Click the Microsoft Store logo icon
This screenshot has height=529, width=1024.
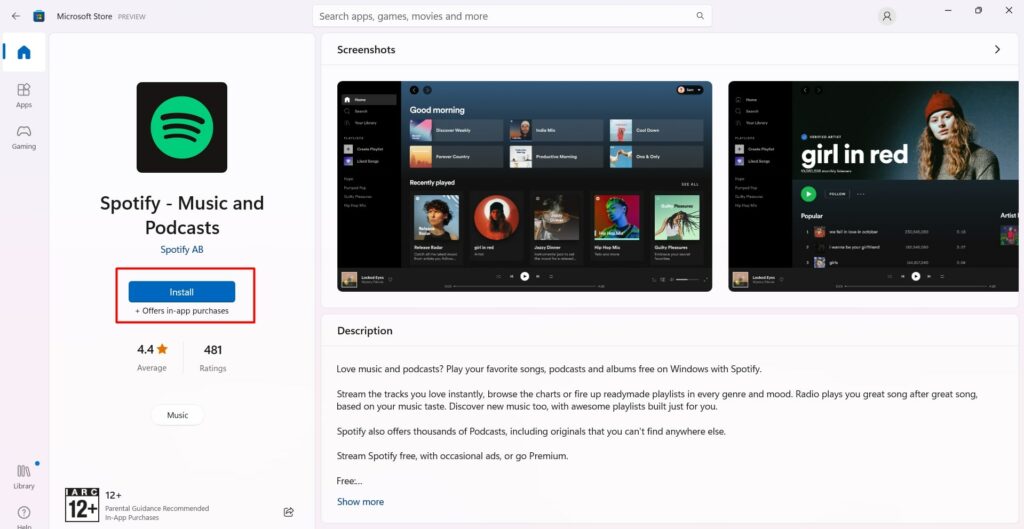click(39, 16)
